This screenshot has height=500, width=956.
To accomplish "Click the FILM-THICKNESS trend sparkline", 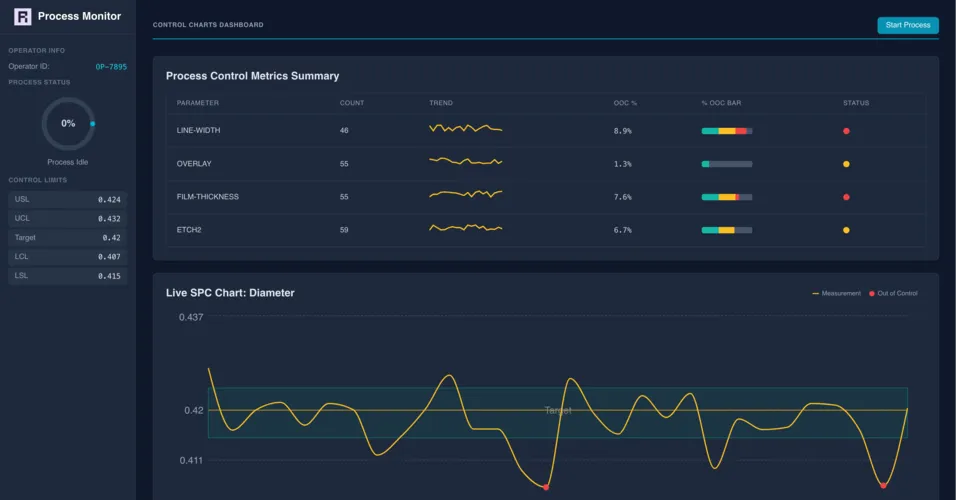I will pos(466,194).
